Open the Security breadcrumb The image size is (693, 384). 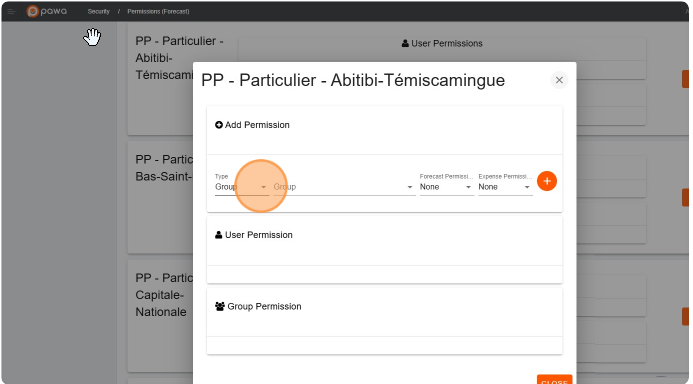pyautogui.click(x=99, y=11)
